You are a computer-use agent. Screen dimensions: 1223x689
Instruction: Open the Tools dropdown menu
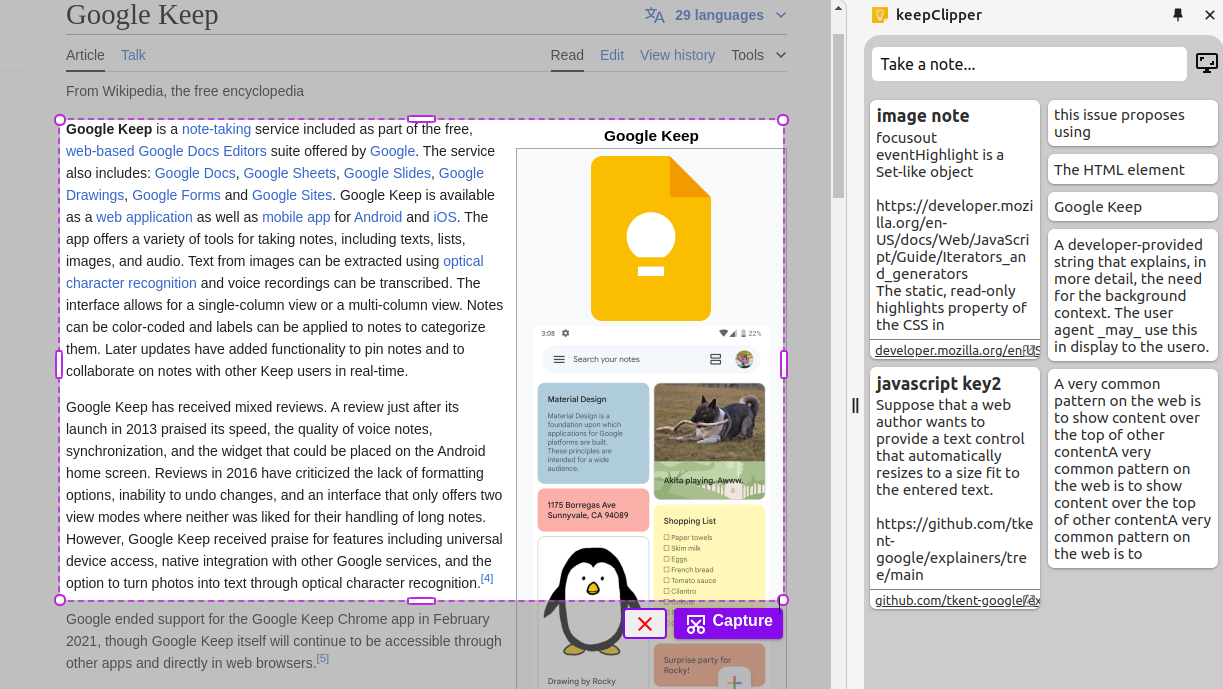coord(758,55)
